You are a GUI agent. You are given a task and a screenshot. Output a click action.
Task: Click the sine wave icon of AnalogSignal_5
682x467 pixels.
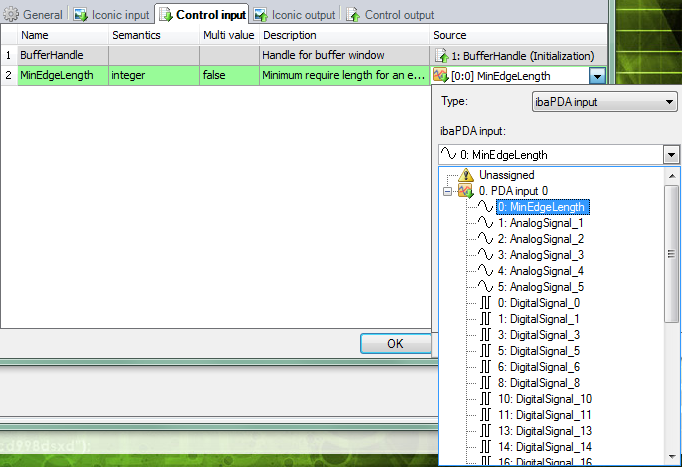(x=485, y=287)
